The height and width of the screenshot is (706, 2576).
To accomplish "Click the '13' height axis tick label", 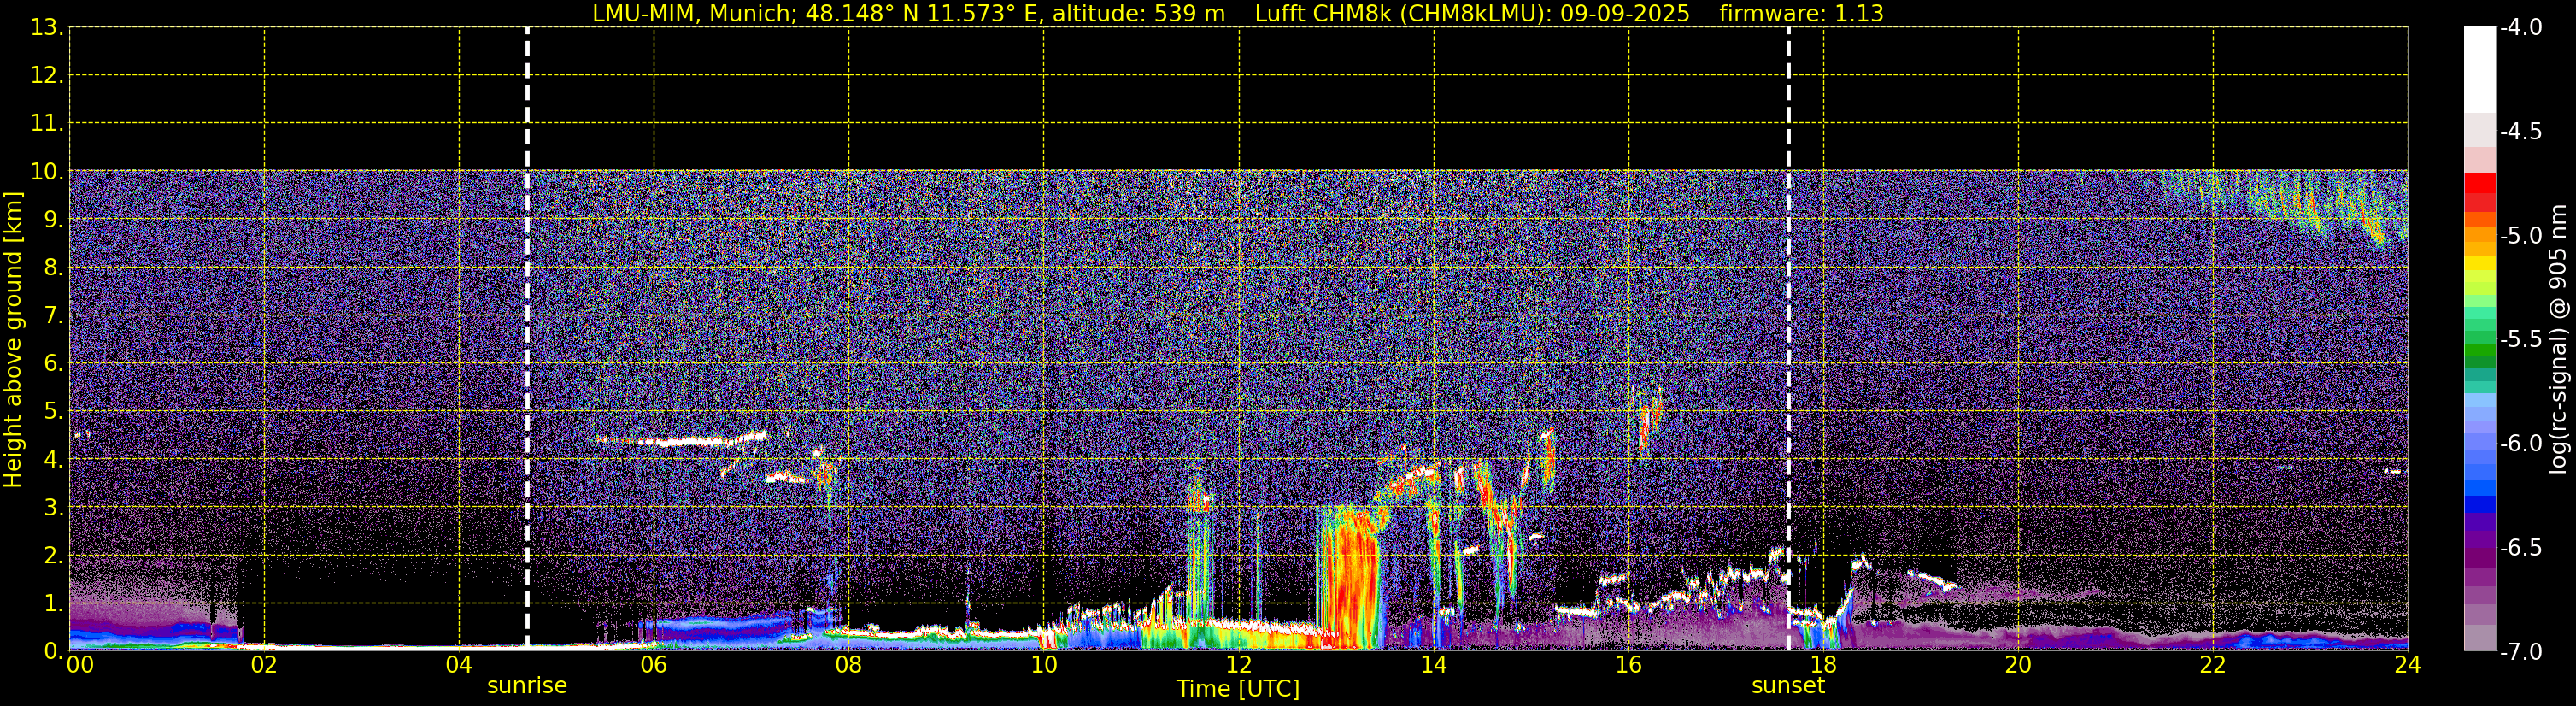I will 46,28.
